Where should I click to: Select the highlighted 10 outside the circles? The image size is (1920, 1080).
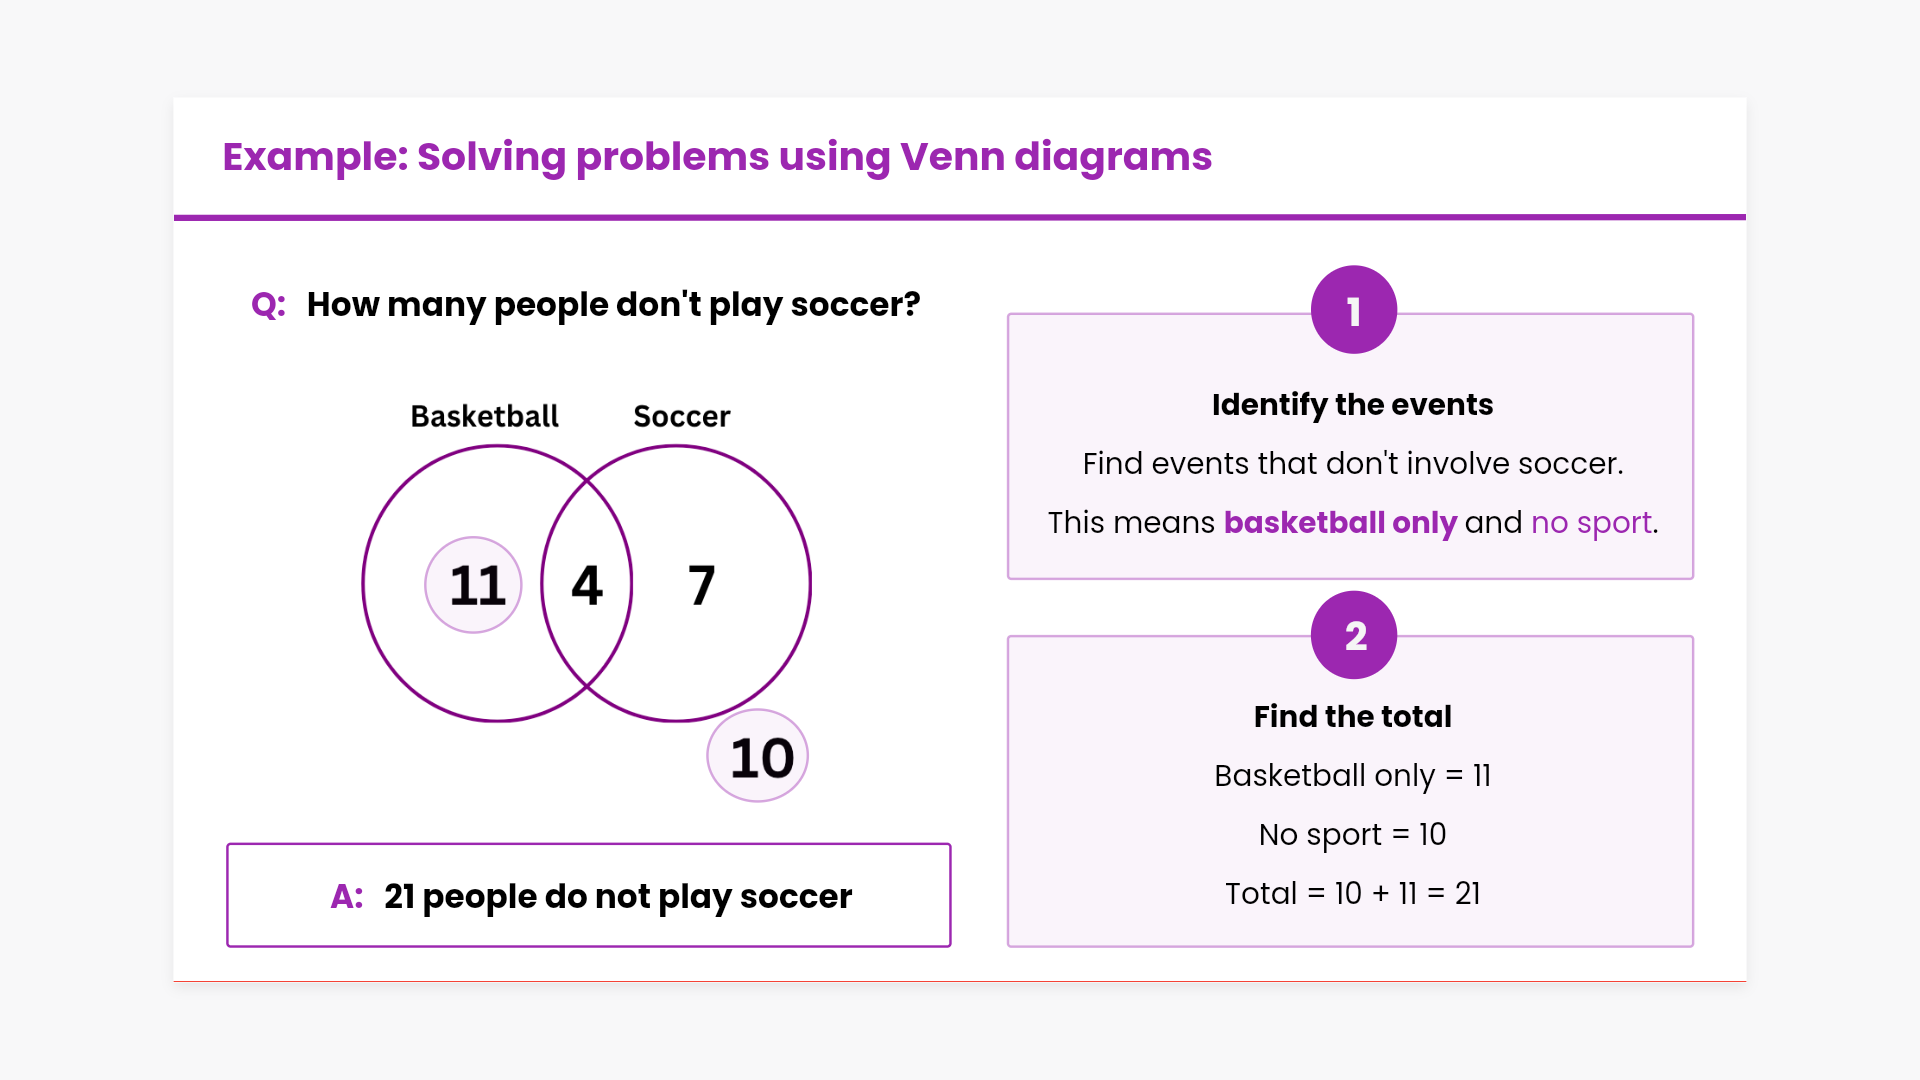point(758,757)
